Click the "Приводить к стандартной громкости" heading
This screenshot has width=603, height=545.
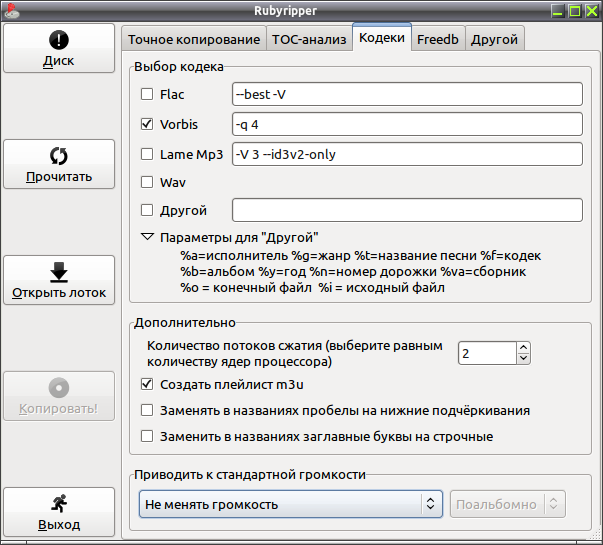click(x=250, y=475)
